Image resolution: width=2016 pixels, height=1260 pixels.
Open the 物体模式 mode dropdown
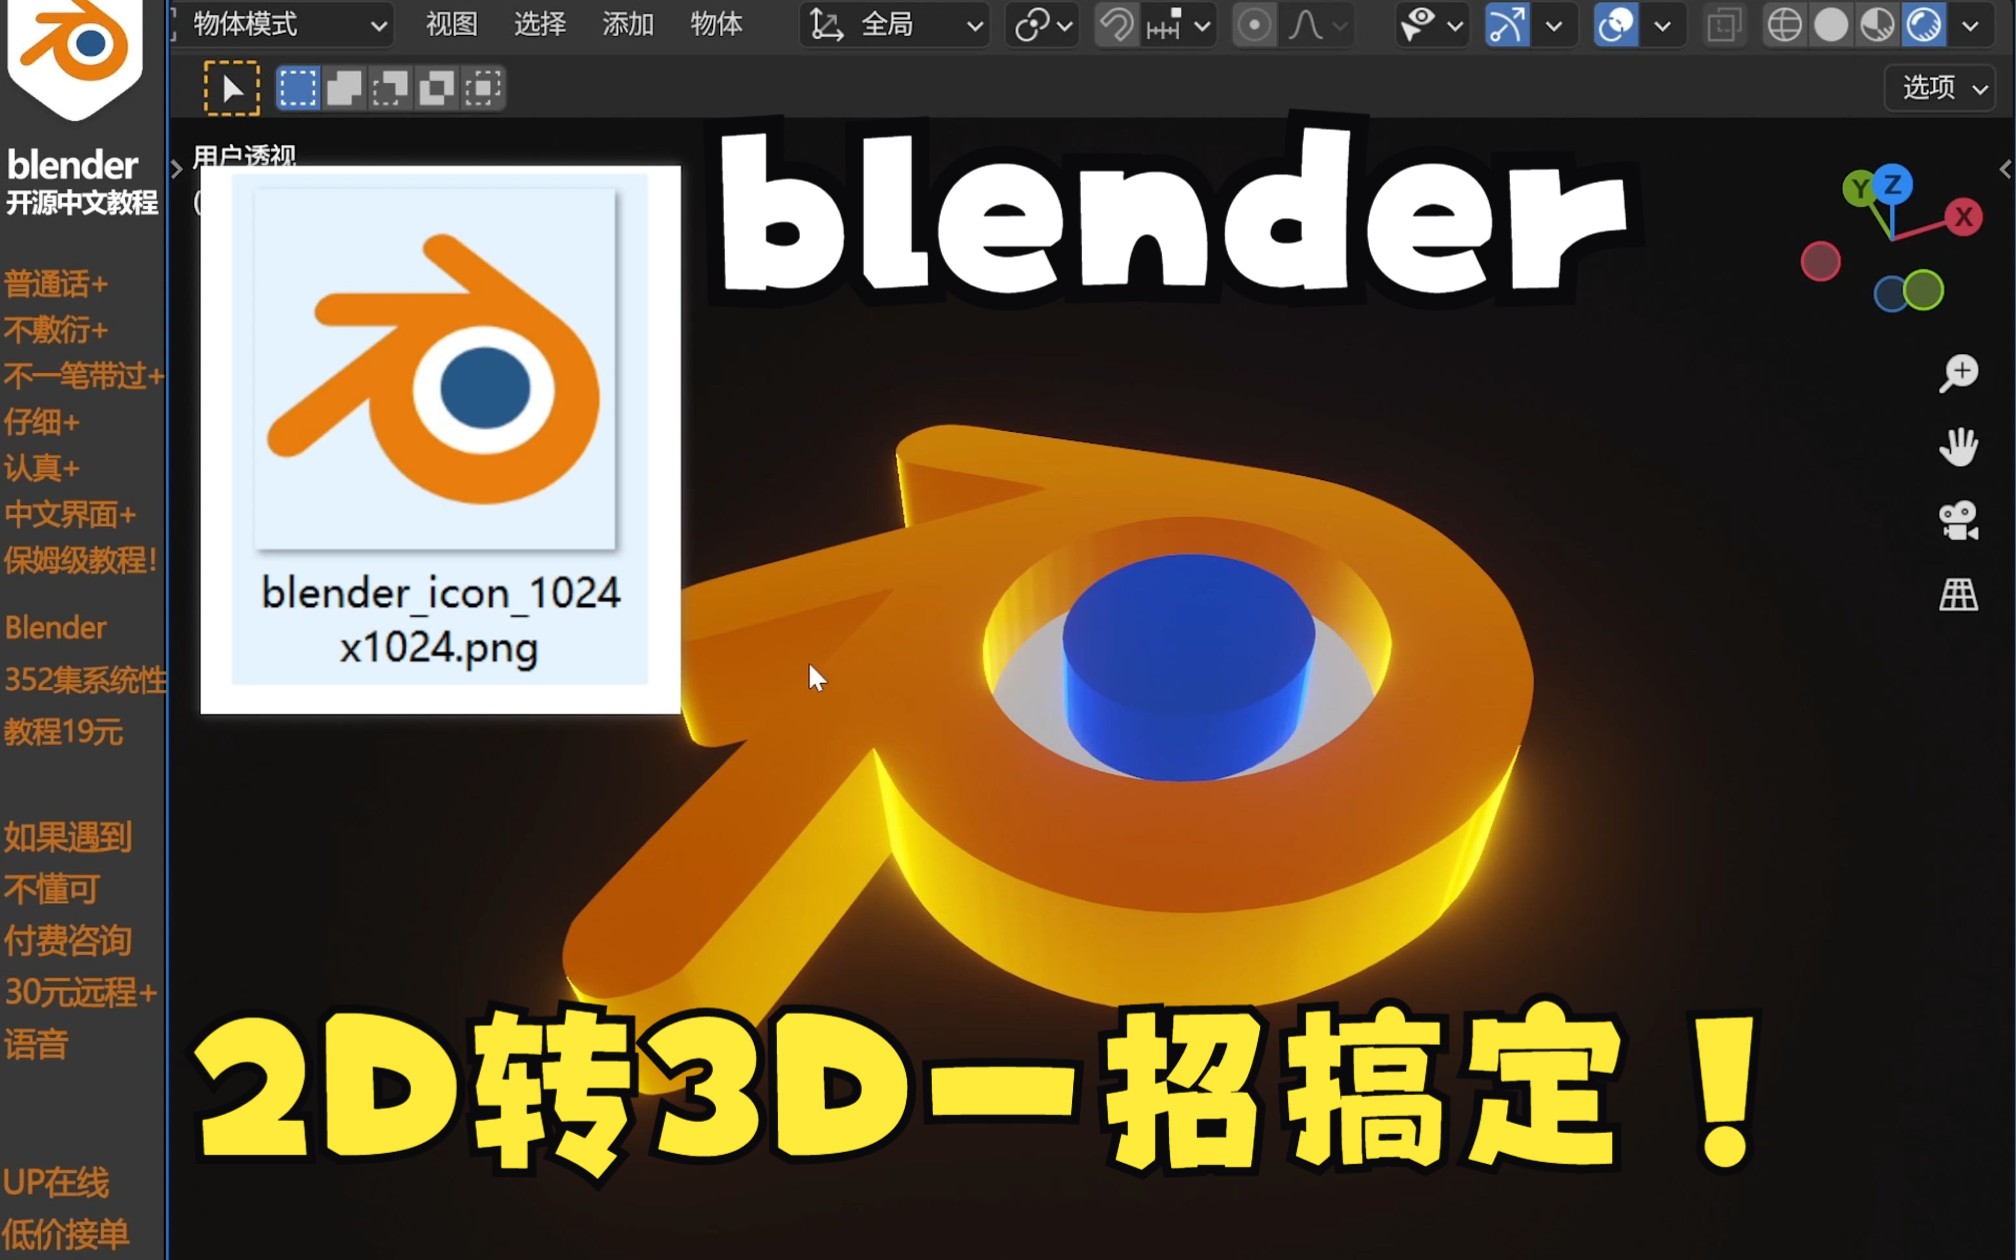pyautogui.click(x=286, y=25)
